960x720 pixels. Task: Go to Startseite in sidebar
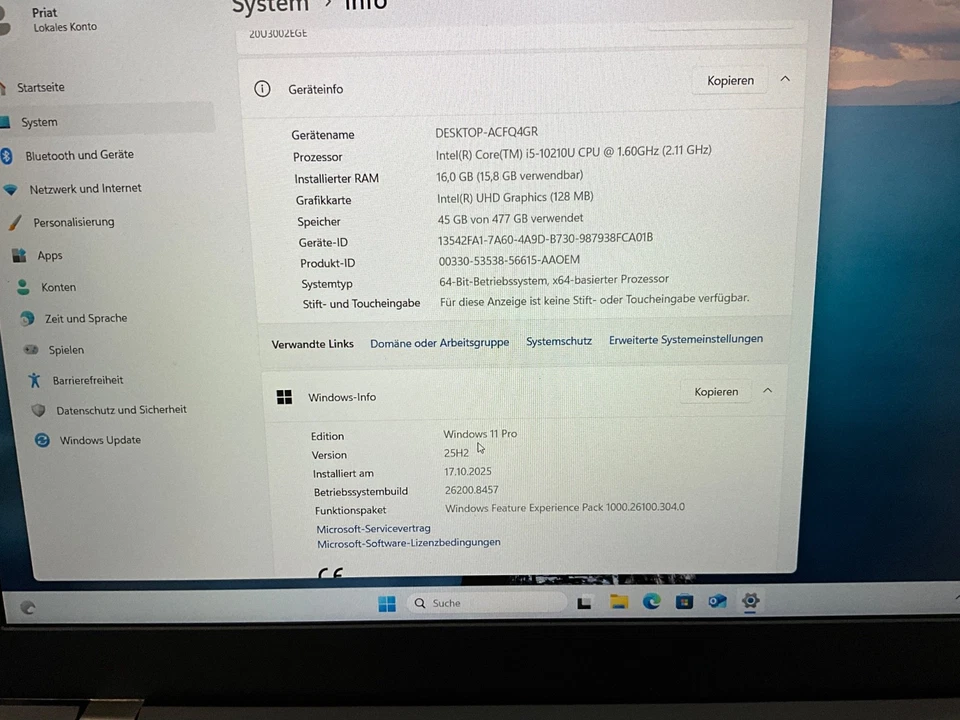pyautogui.click(x=40, y=88)
